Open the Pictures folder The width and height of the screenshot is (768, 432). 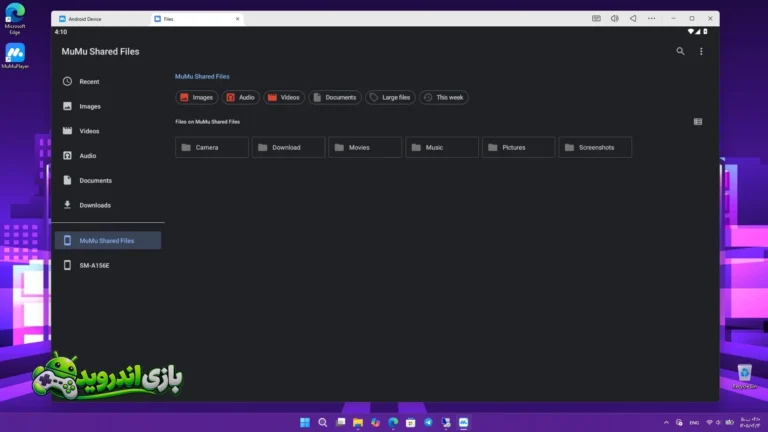point(519,147)
